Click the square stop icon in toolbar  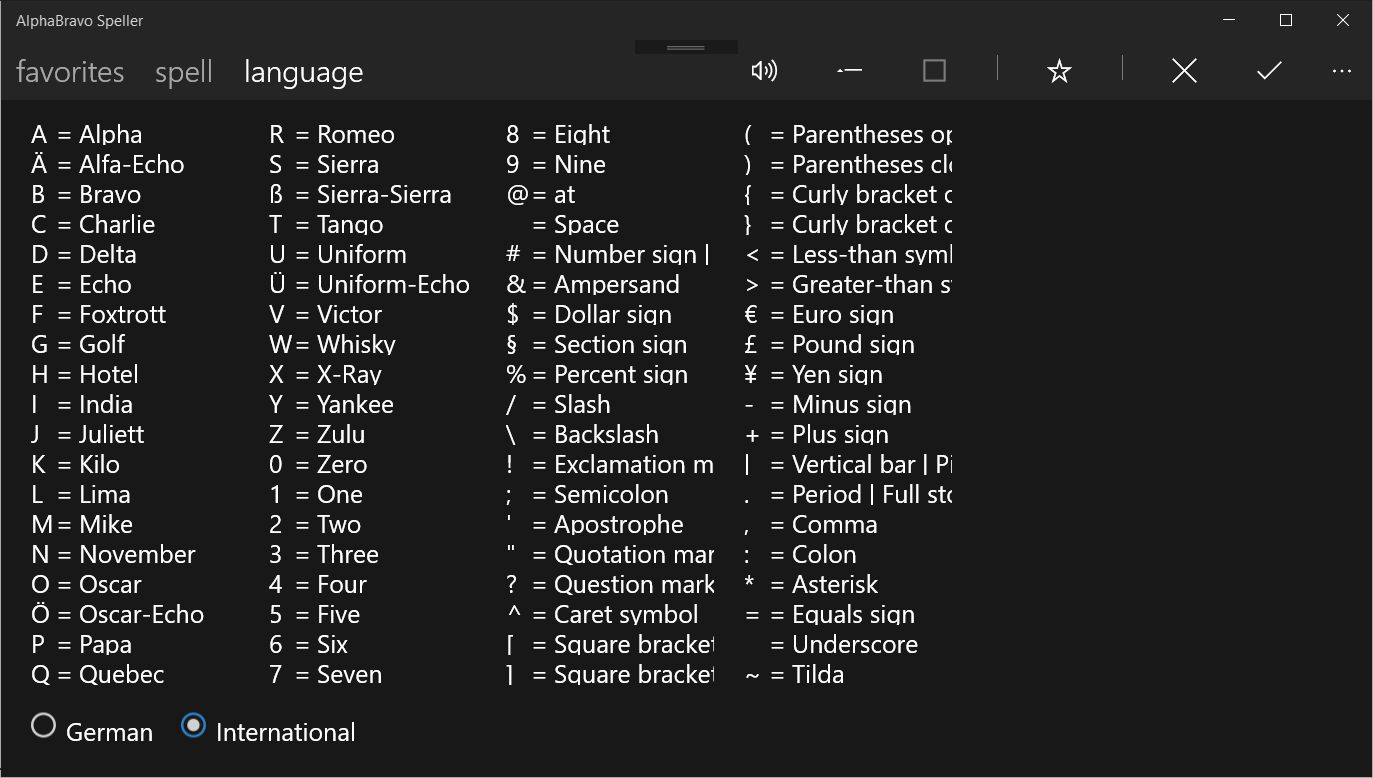pyautogui.click(x=934, y=70)
